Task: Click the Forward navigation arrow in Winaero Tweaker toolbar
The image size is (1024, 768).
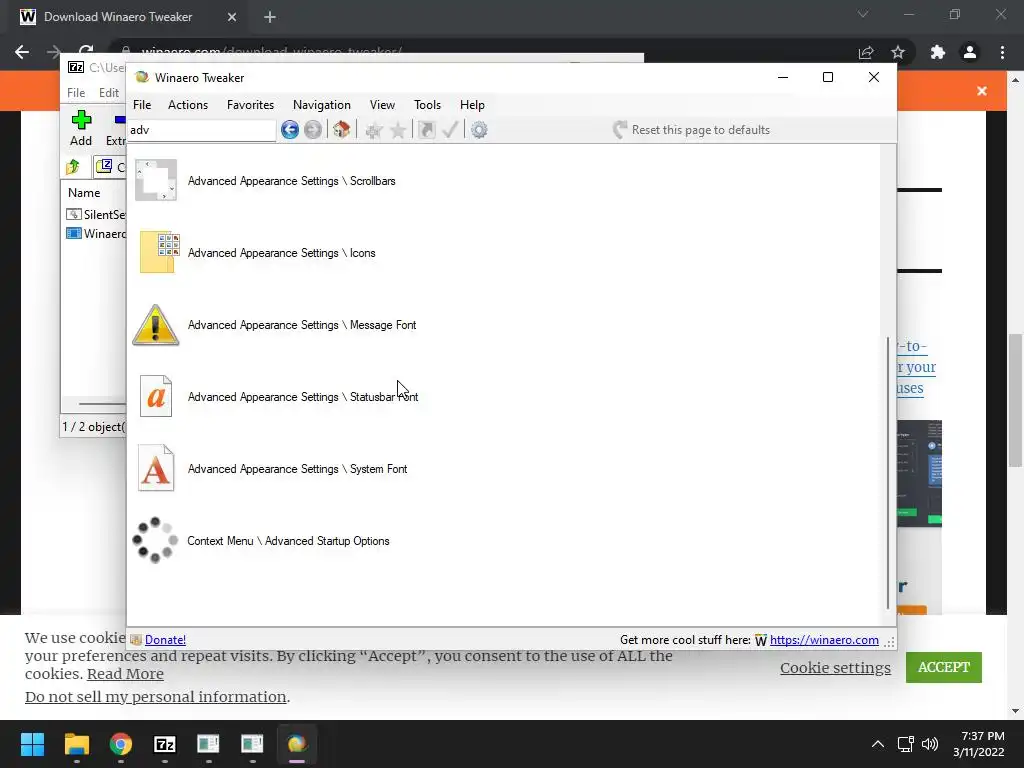Action: (x=313, y=130)
